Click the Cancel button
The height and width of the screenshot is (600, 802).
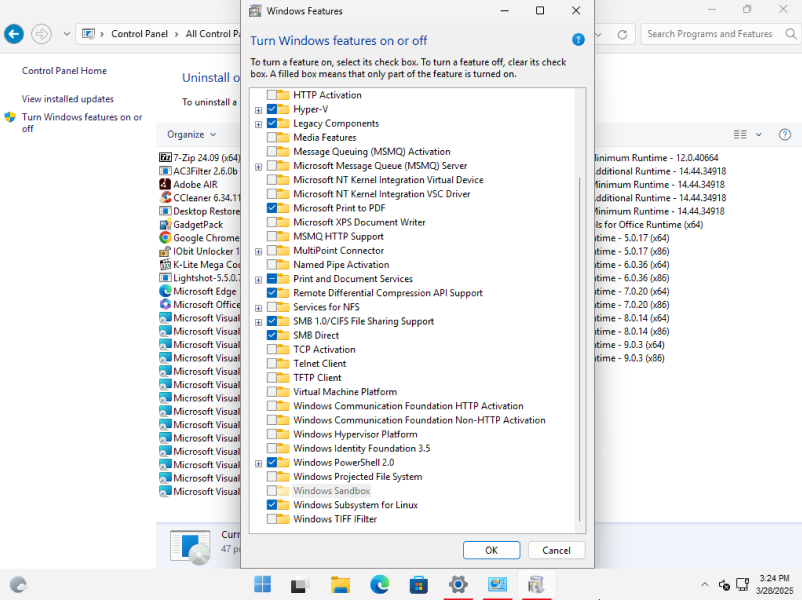(556, 550)
